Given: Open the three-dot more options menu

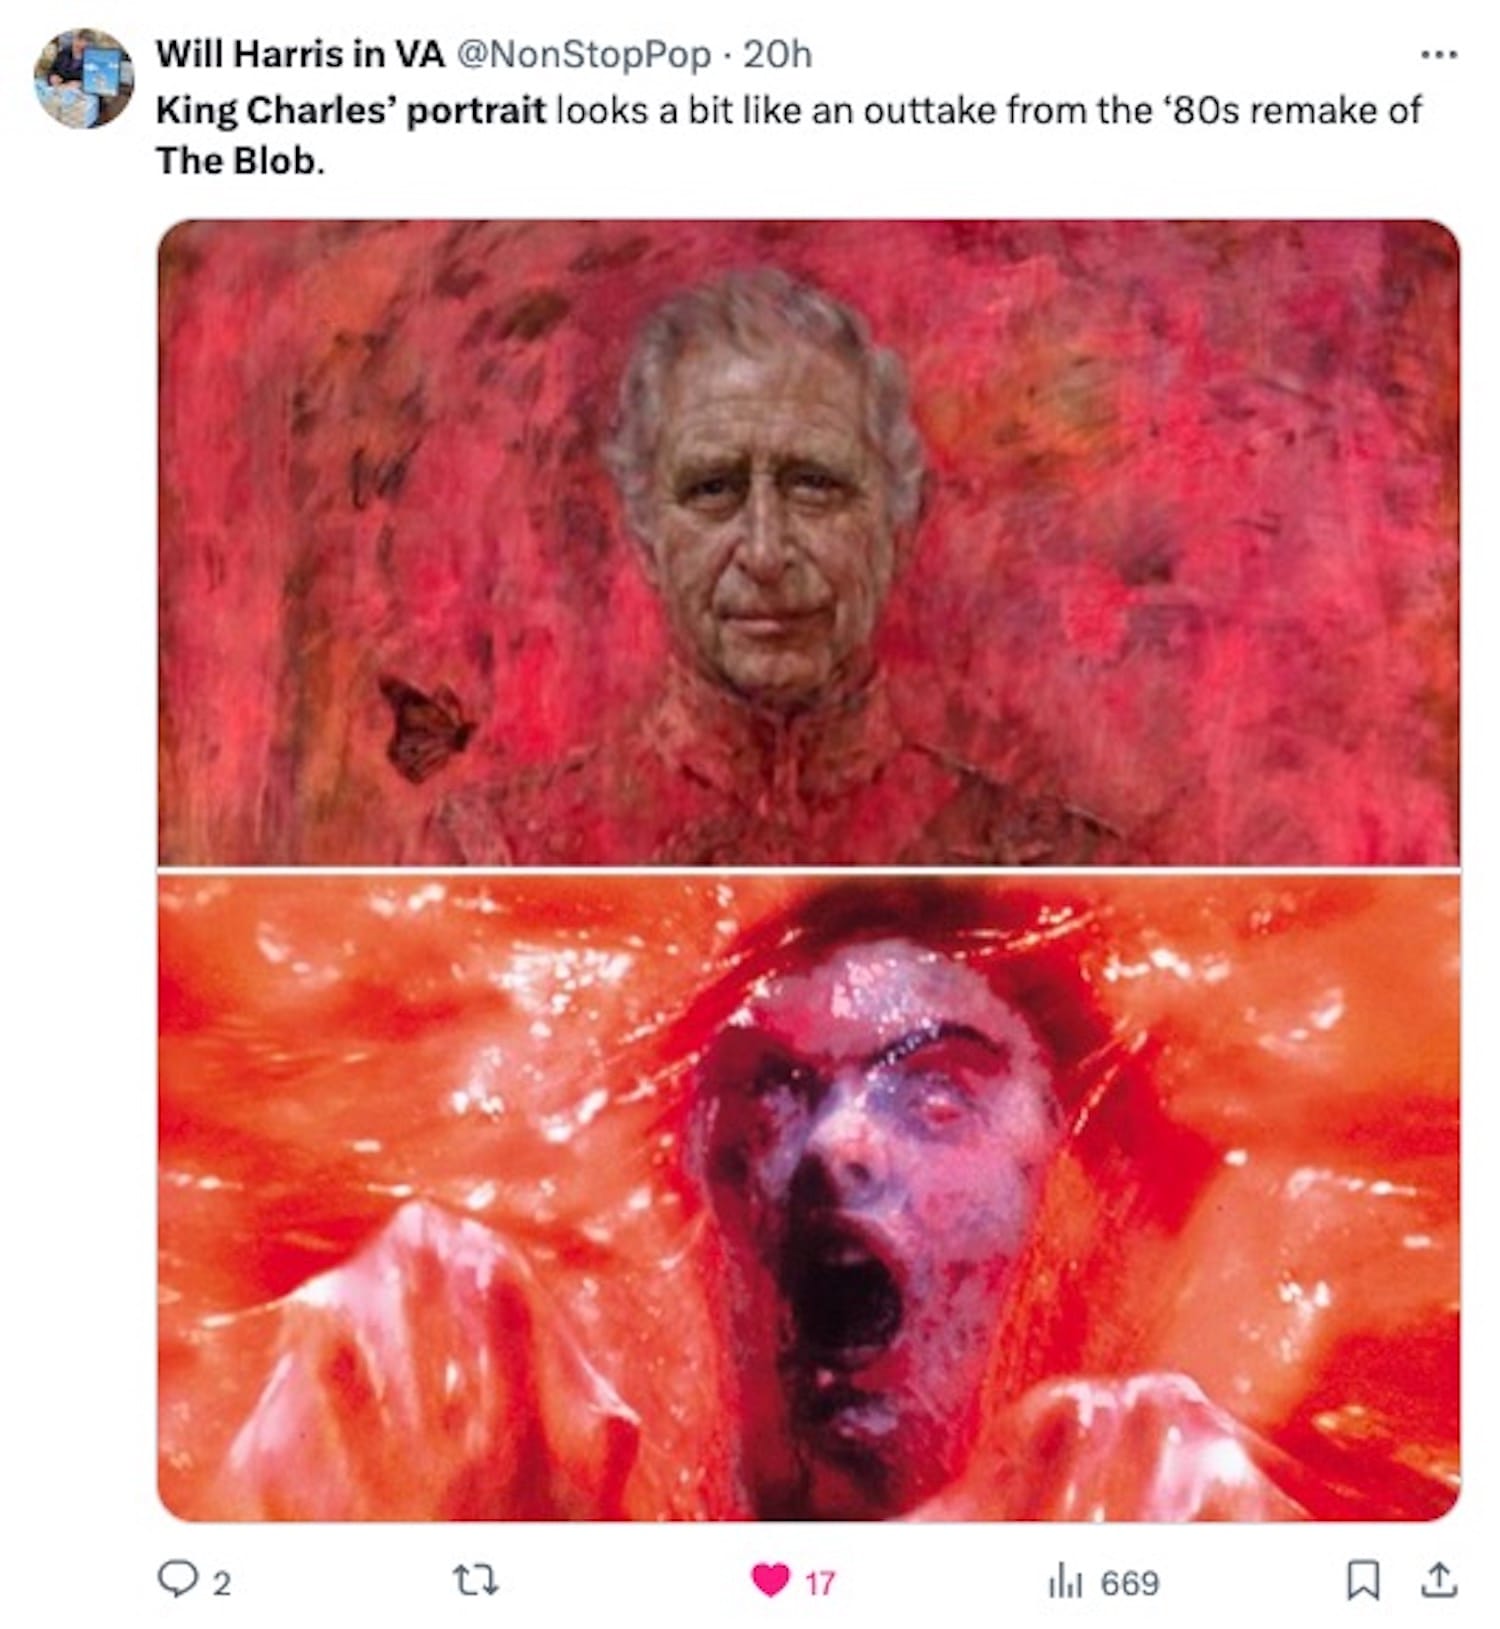Looking at the screenshot, I should 1438,55.
